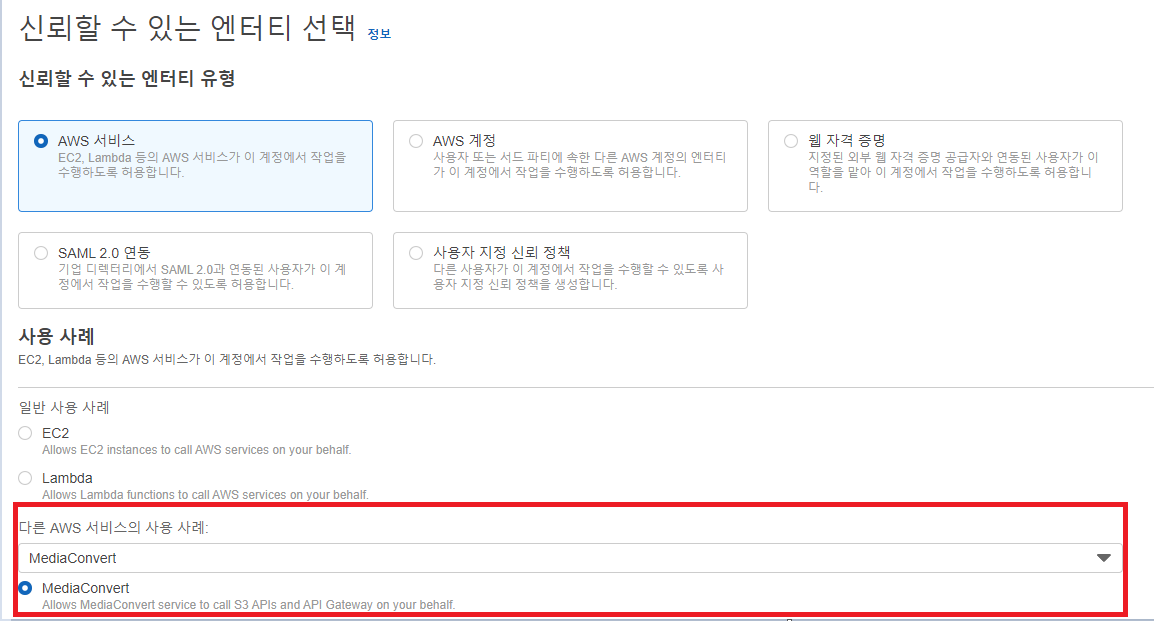This screenshot has height=621, width=1154.
Task: Choose the Lambda use case radio
Action: click(x=25, y=478)
